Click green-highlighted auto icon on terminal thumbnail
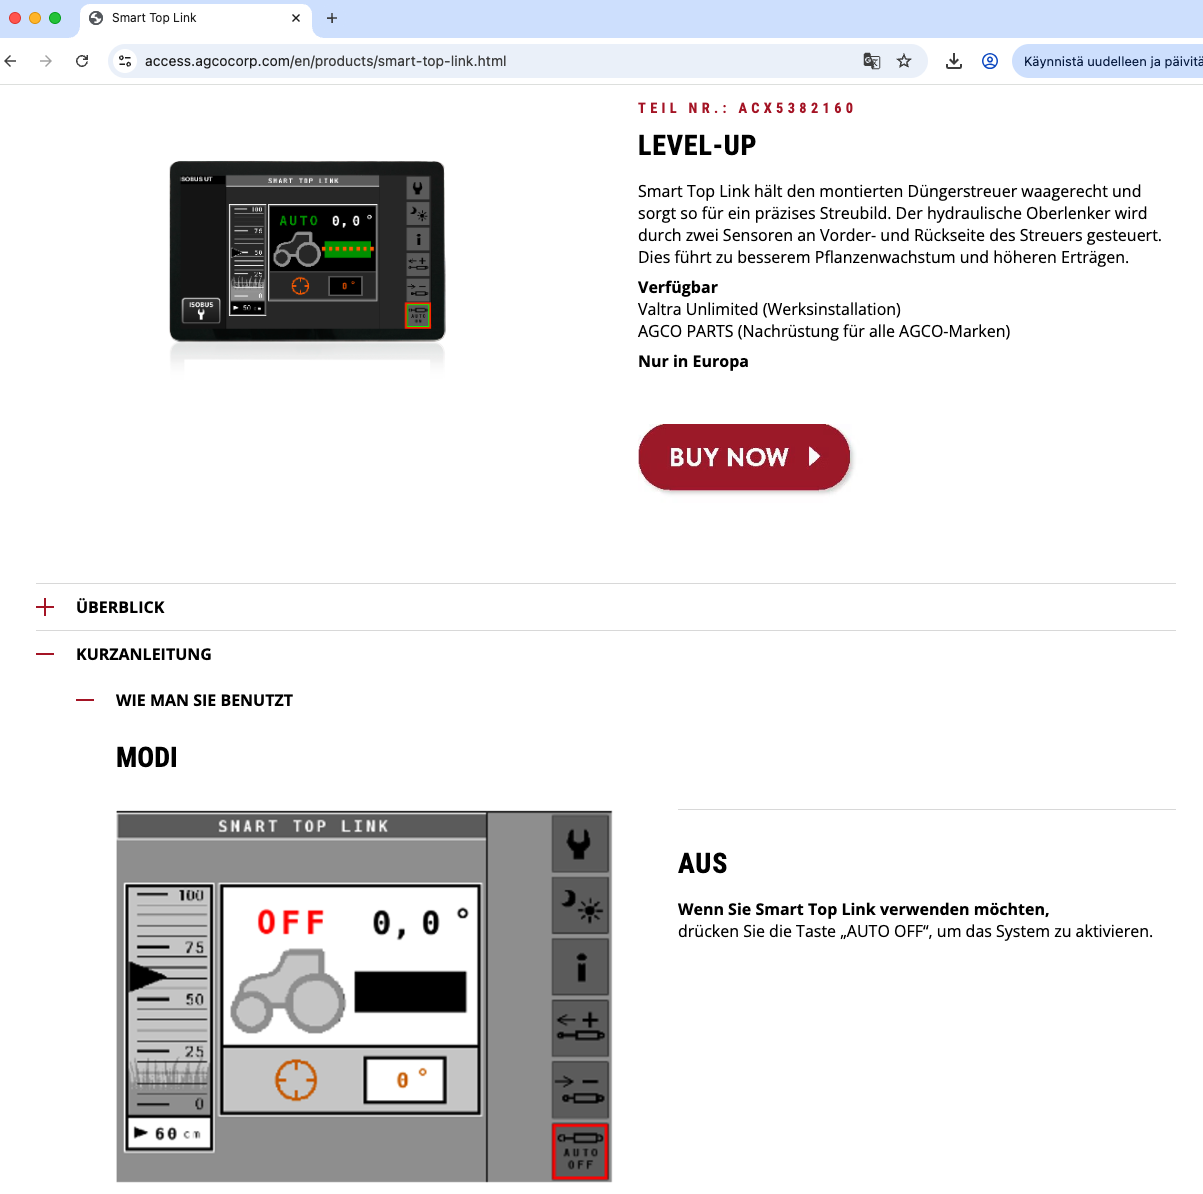Image resolution: width=1203 pixels, height=1194 pixels. 418,316
